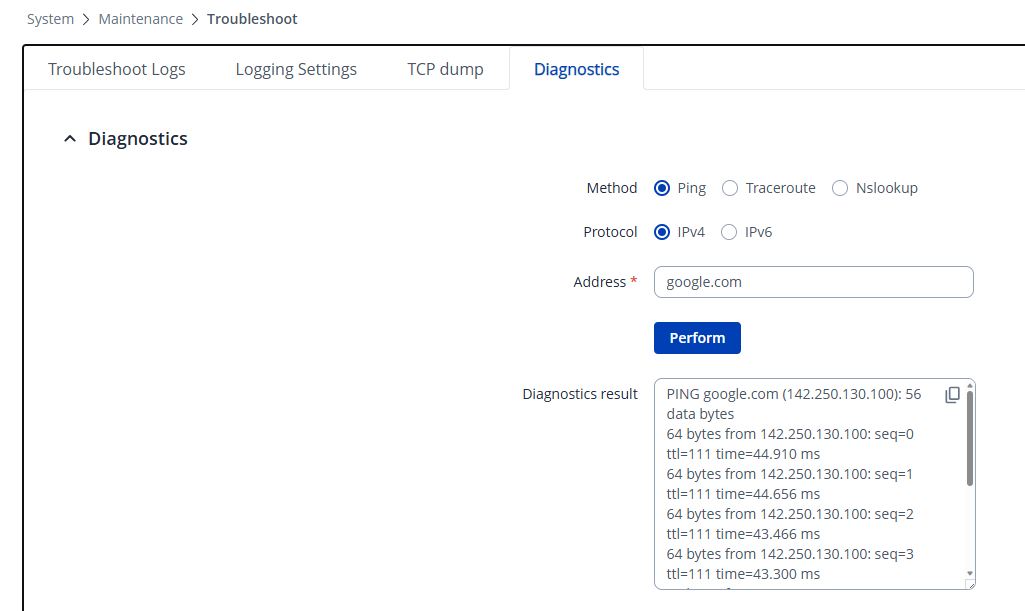Click the Troubleshoot breadcrumb item

(x=252, y=19)
